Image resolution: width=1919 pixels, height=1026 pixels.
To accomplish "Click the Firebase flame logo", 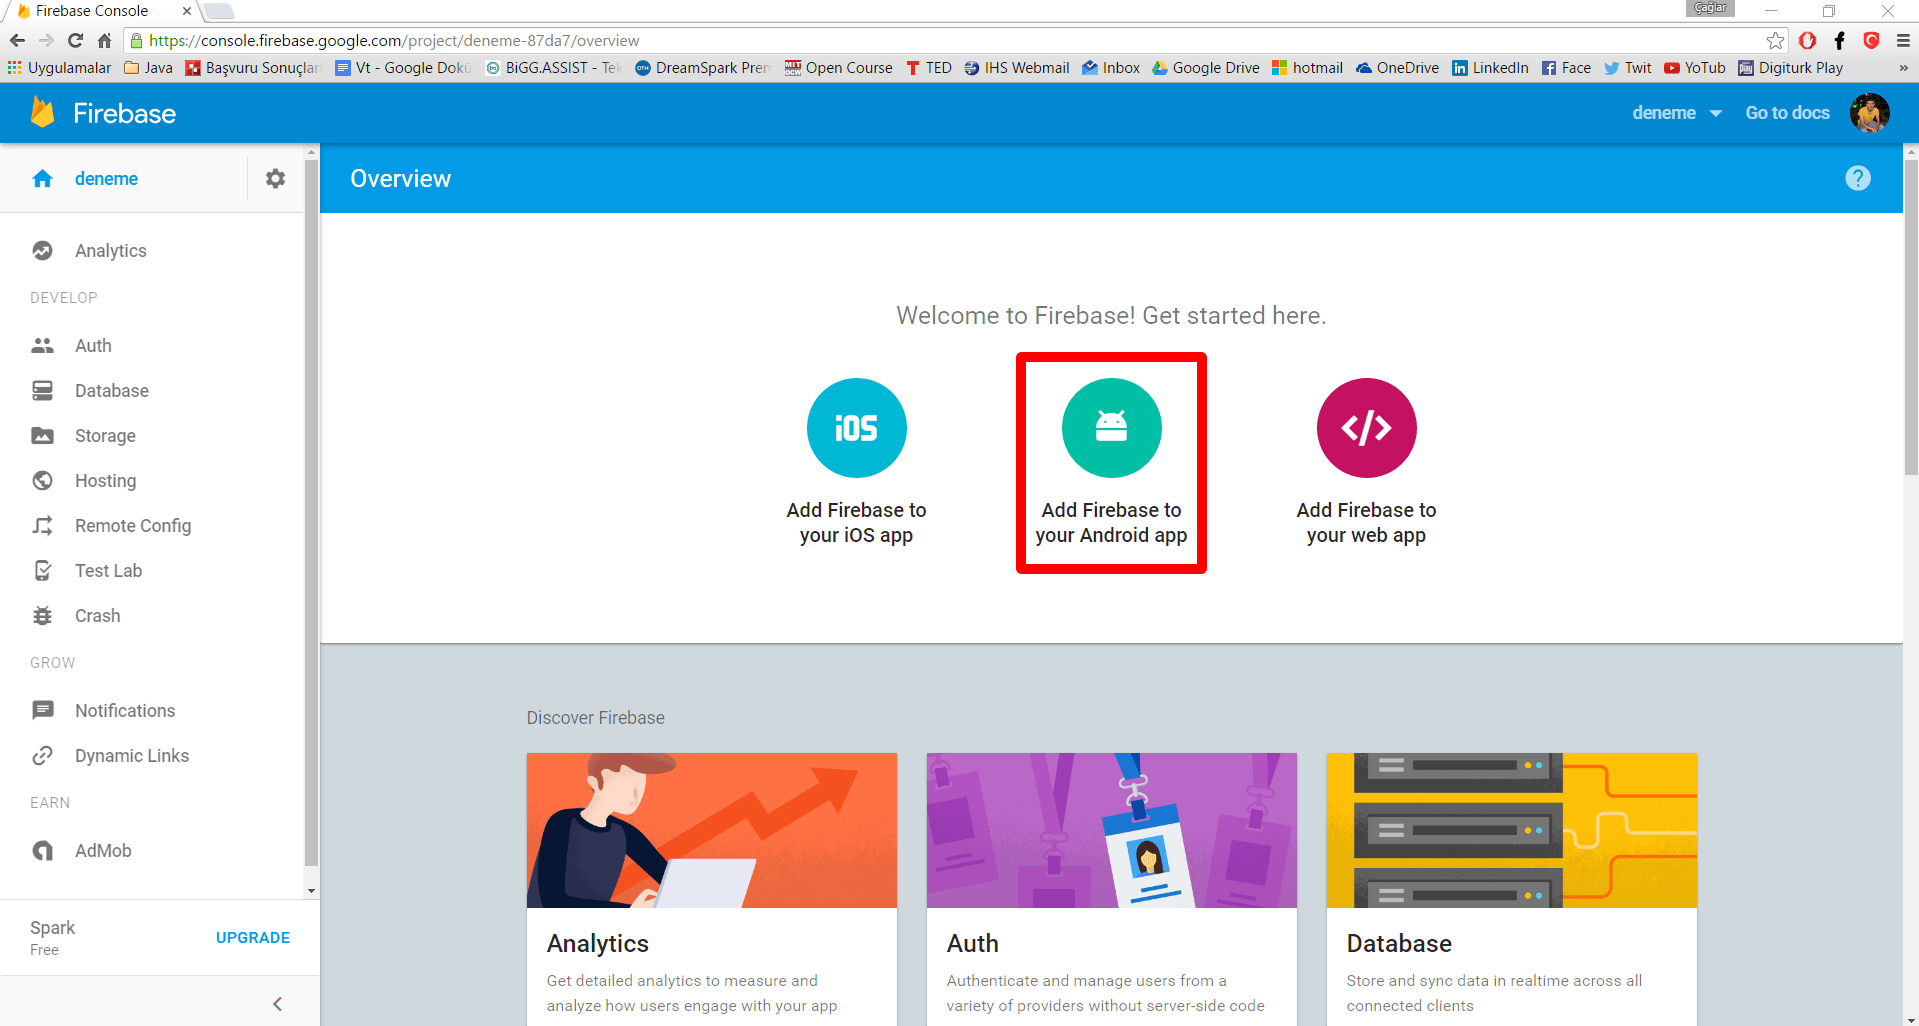I will pos(42,112).
